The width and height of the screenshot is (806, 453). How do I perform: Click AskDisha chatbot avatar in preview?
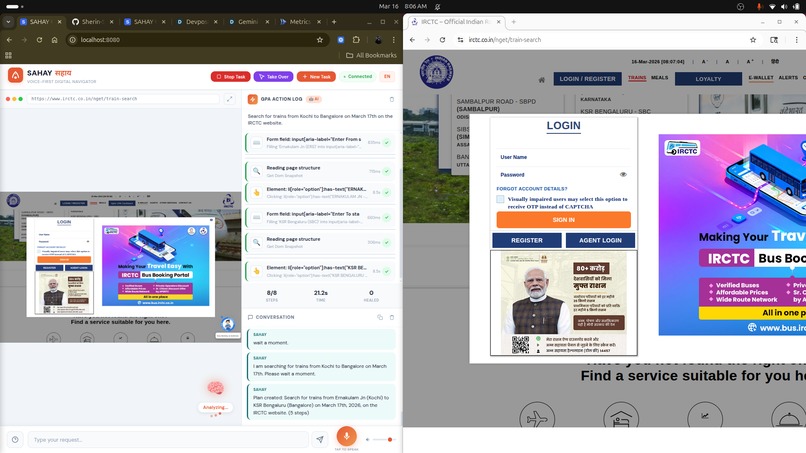(228, 324)
